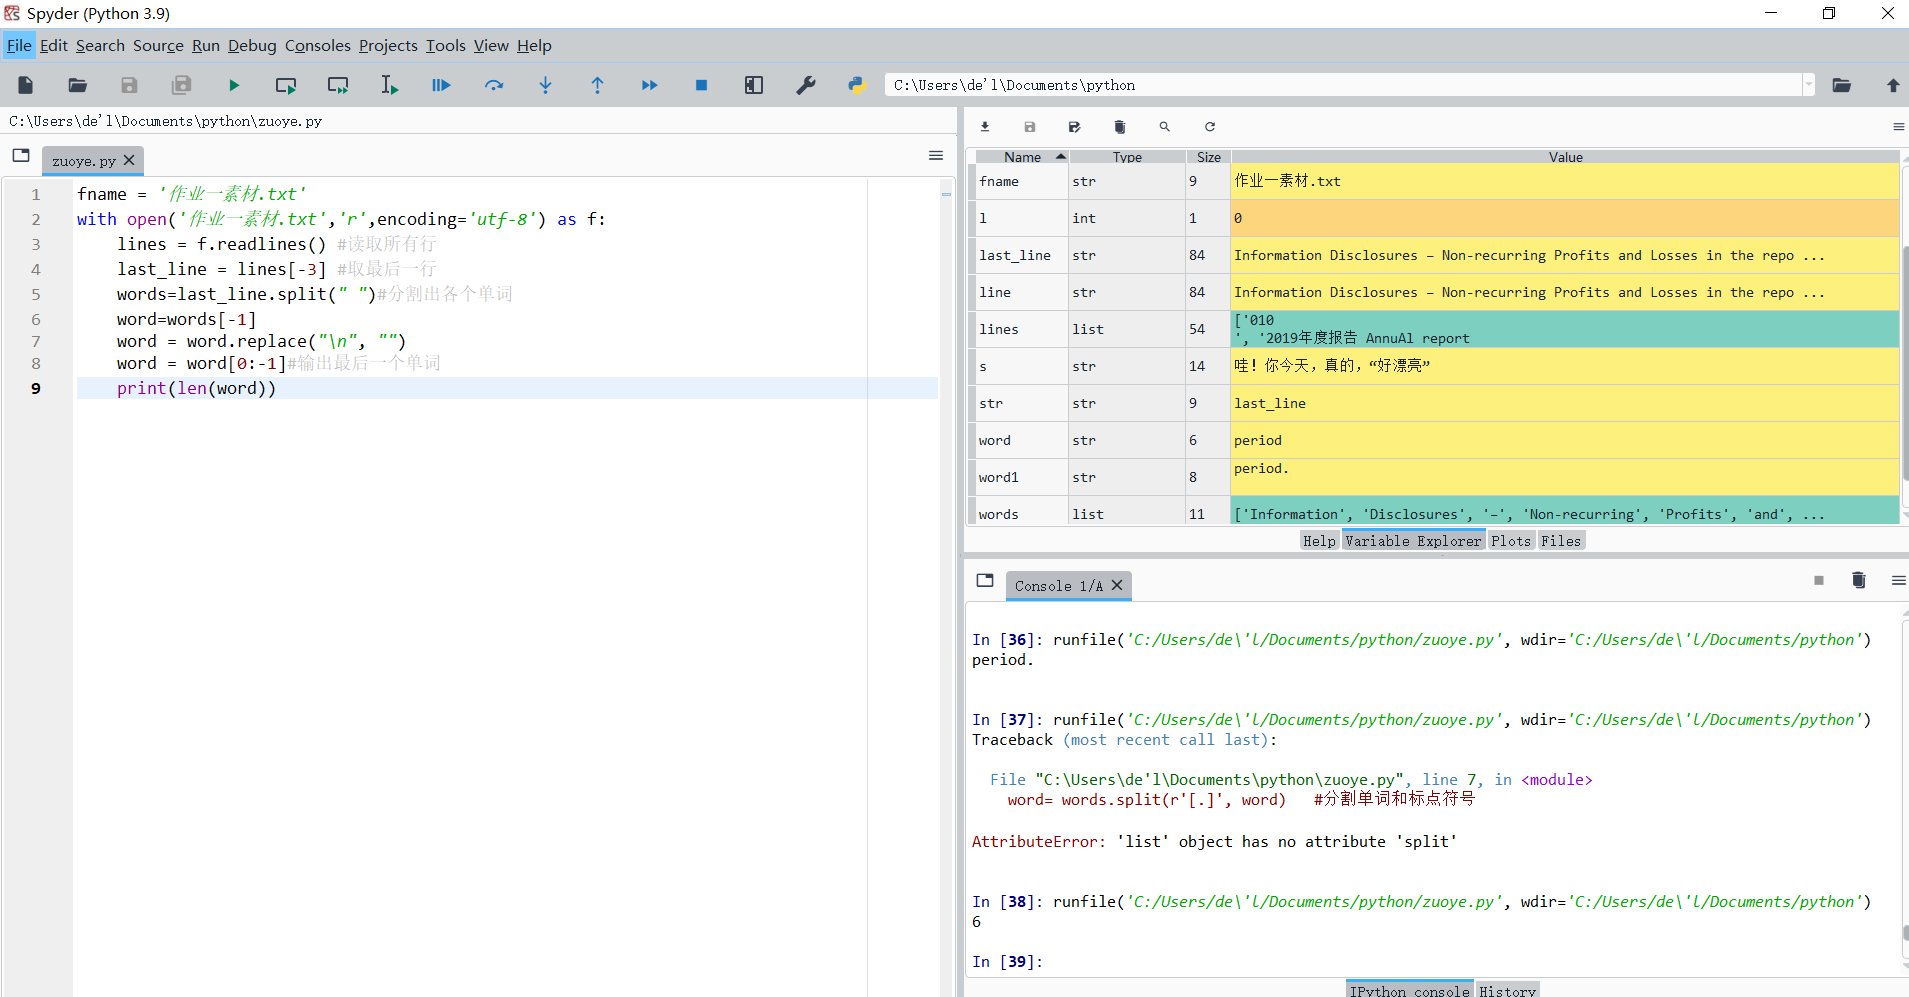Sort variables by Type column header

coord(1127,157)
